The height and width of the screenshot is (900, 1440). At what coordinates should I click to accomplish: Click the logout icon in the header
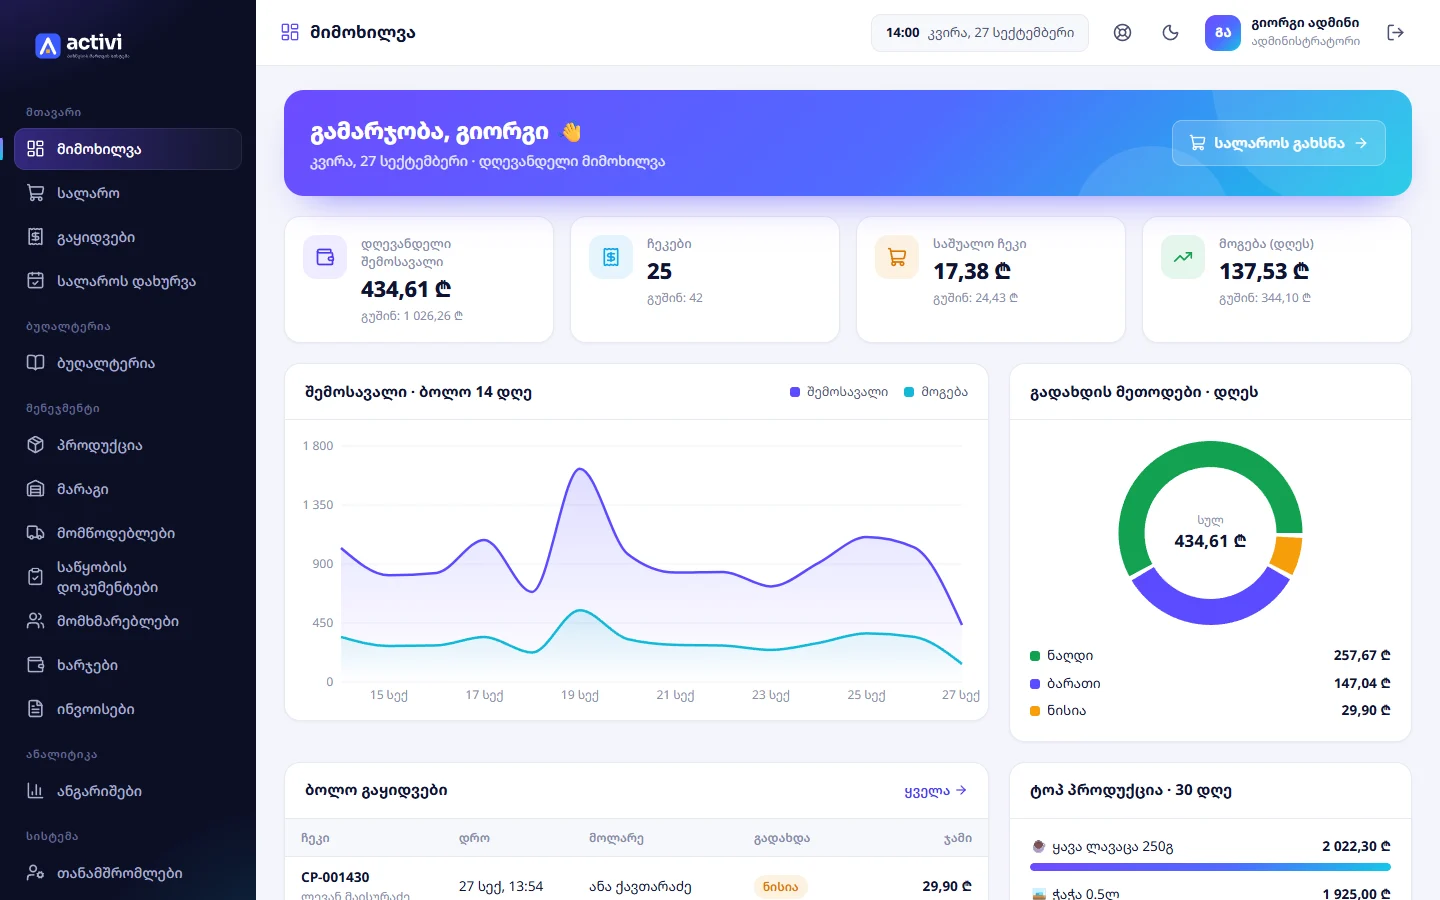point(1396,33)
